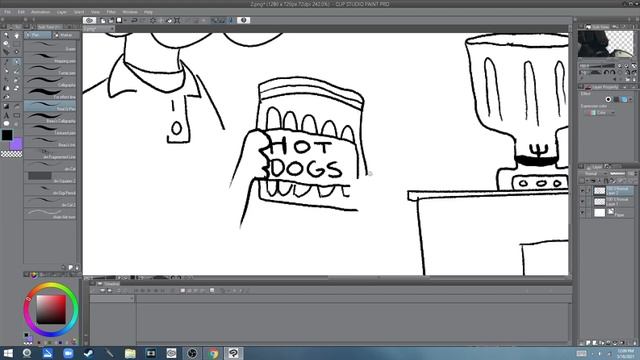Choose the topmost G-pen sub tool

coord(50,47)
